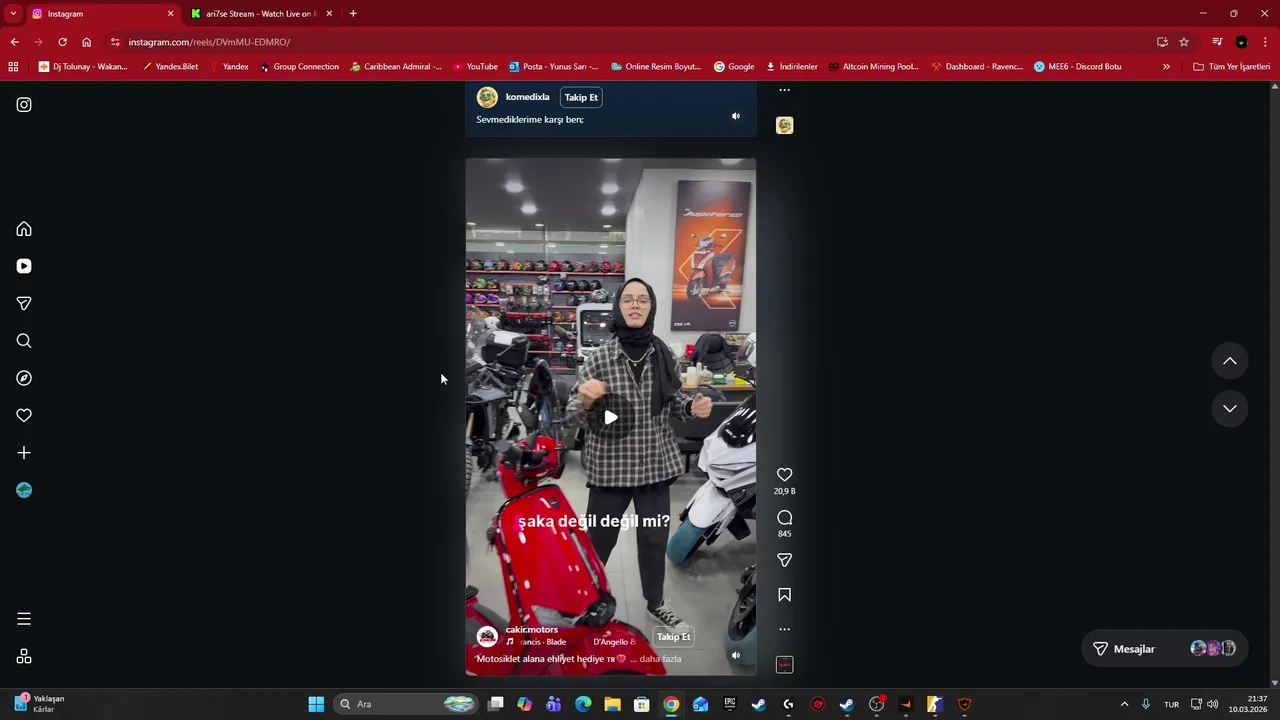Open profile avatar in sidebar

tap(24, 490)
